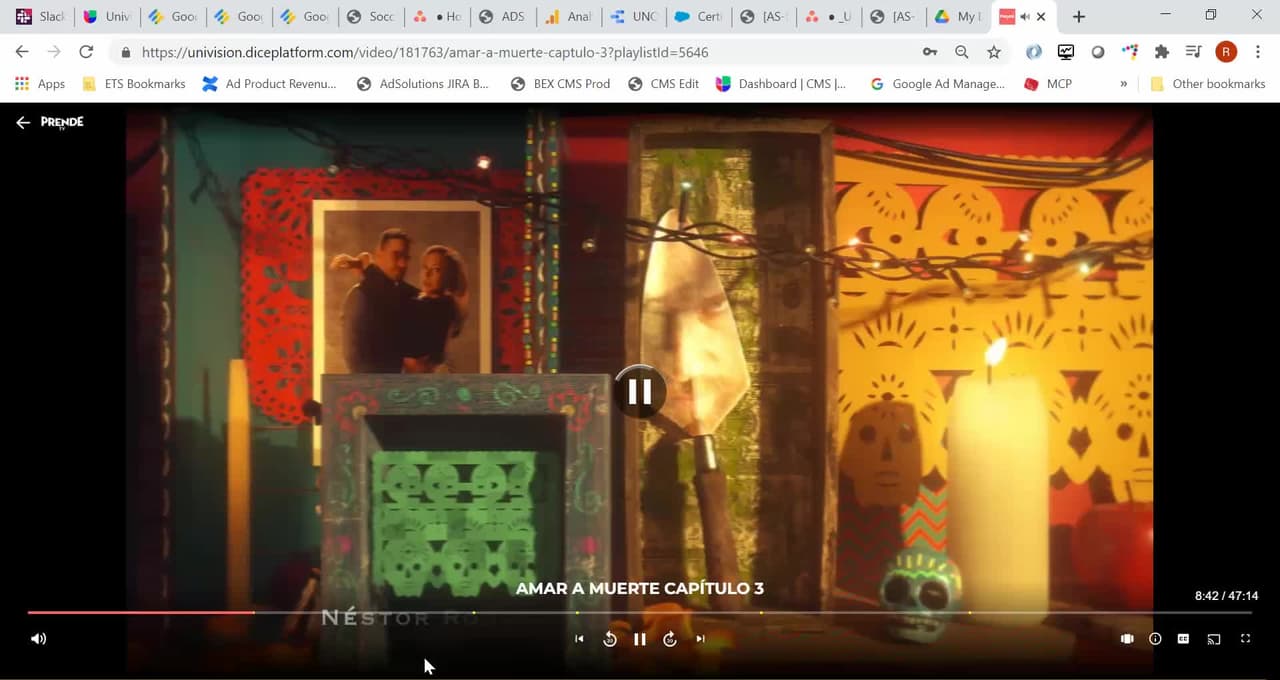
Task: Enter fullscreen mode in the player
Action: coord(1245,639)
